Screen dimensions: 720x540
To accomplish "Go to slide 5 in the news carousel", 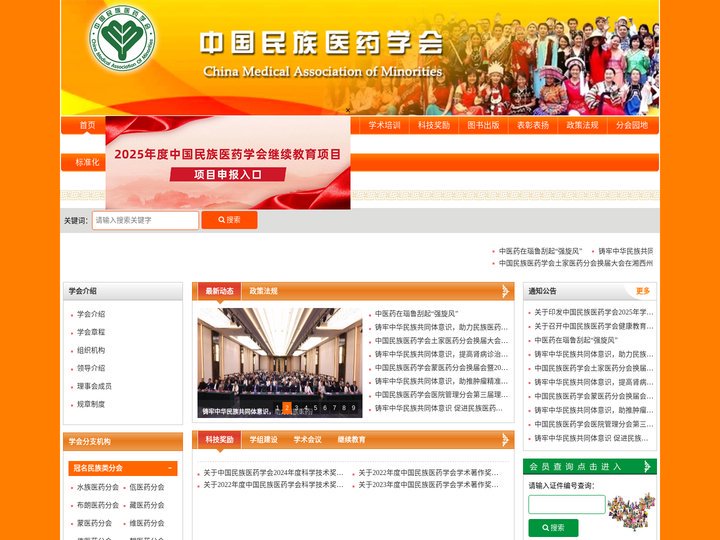I will (x=315, y=408).
